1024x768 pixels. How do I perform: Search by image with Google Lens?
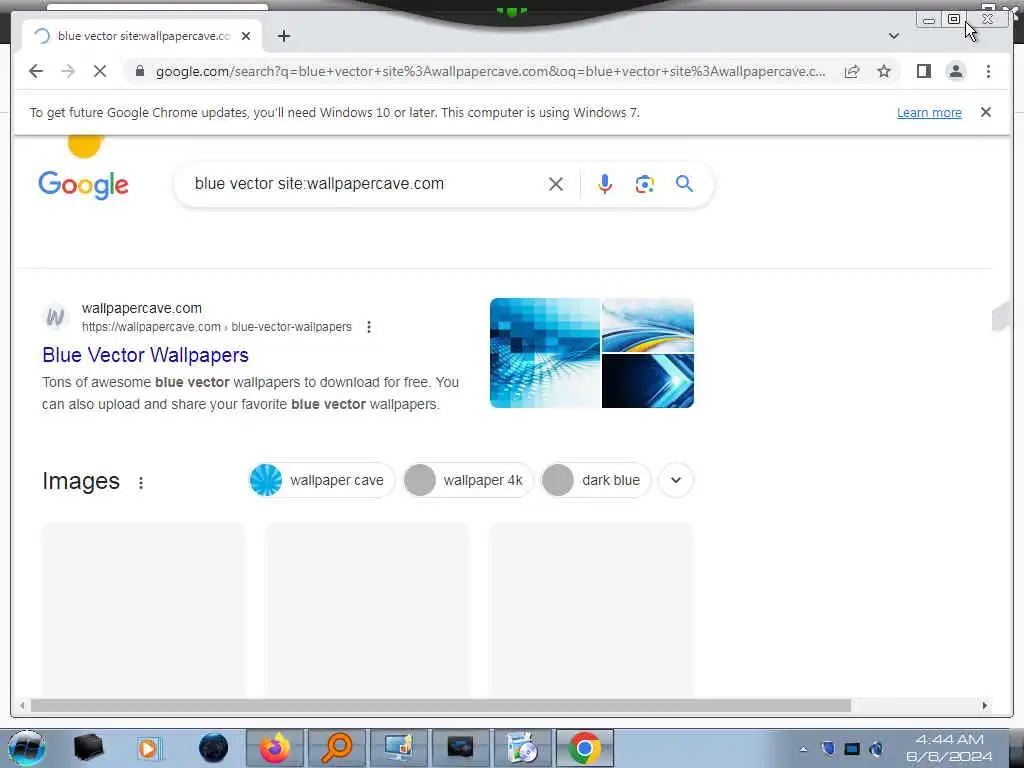click(645, 184)
